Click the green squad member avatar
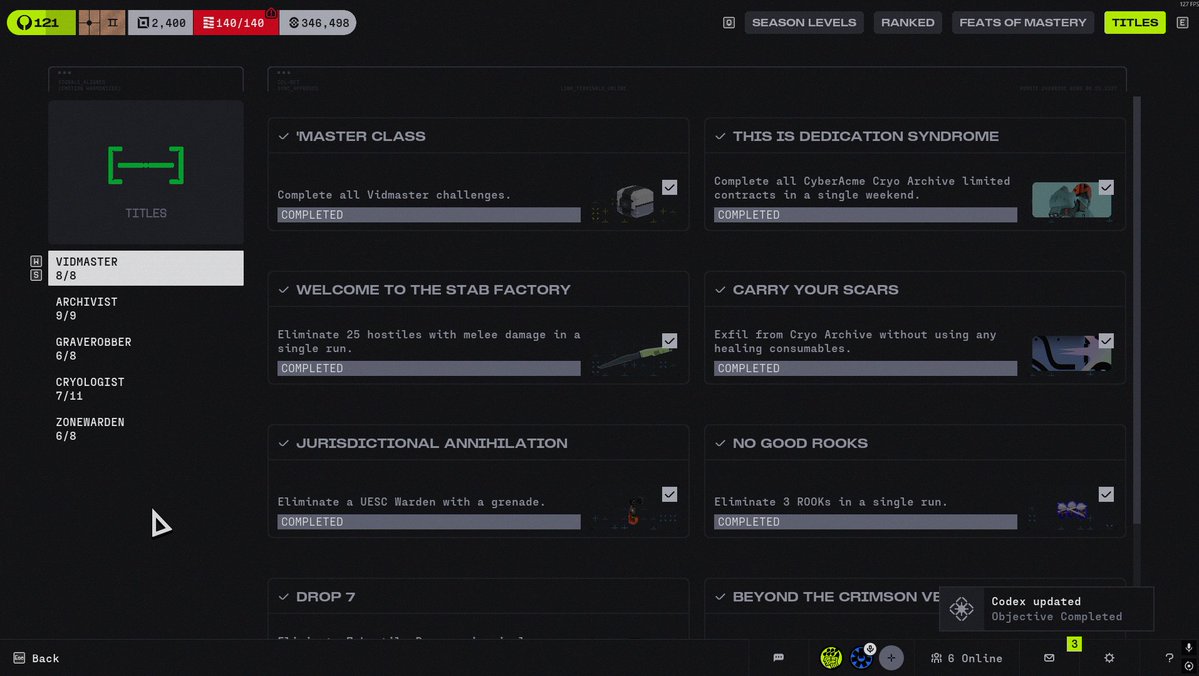Image resolution: width=1199 pixels, height=676 pixels. [x=831, y=658]
